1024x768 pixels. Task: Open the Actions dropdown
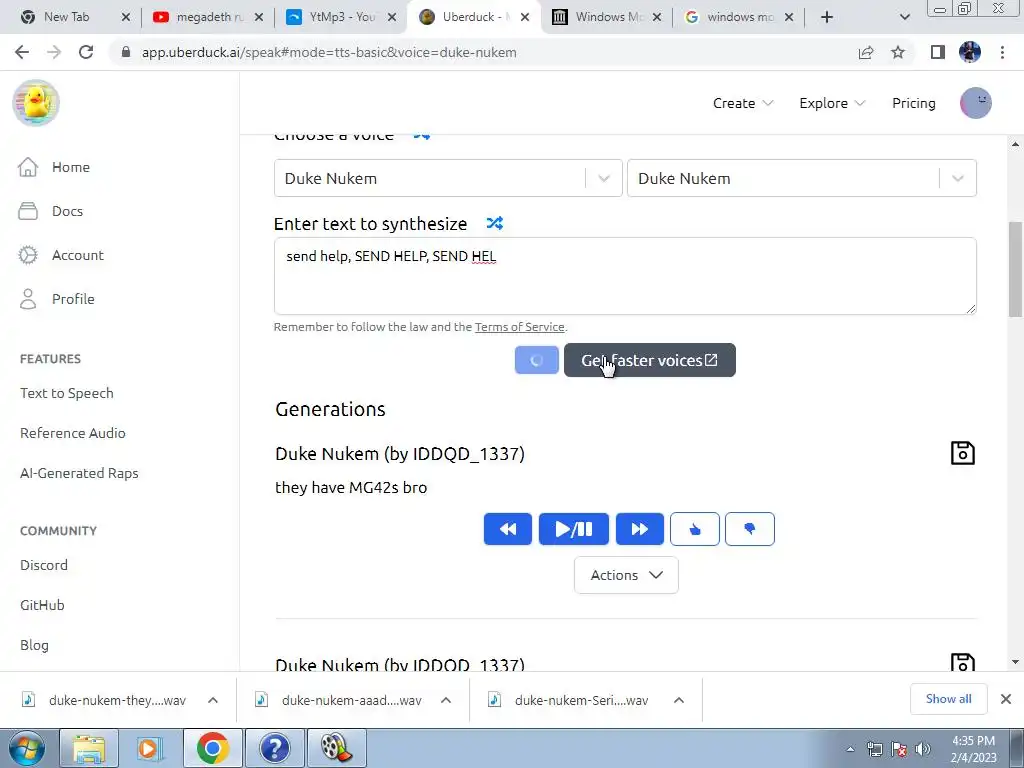pyautogui.click(x=626, y=575)
